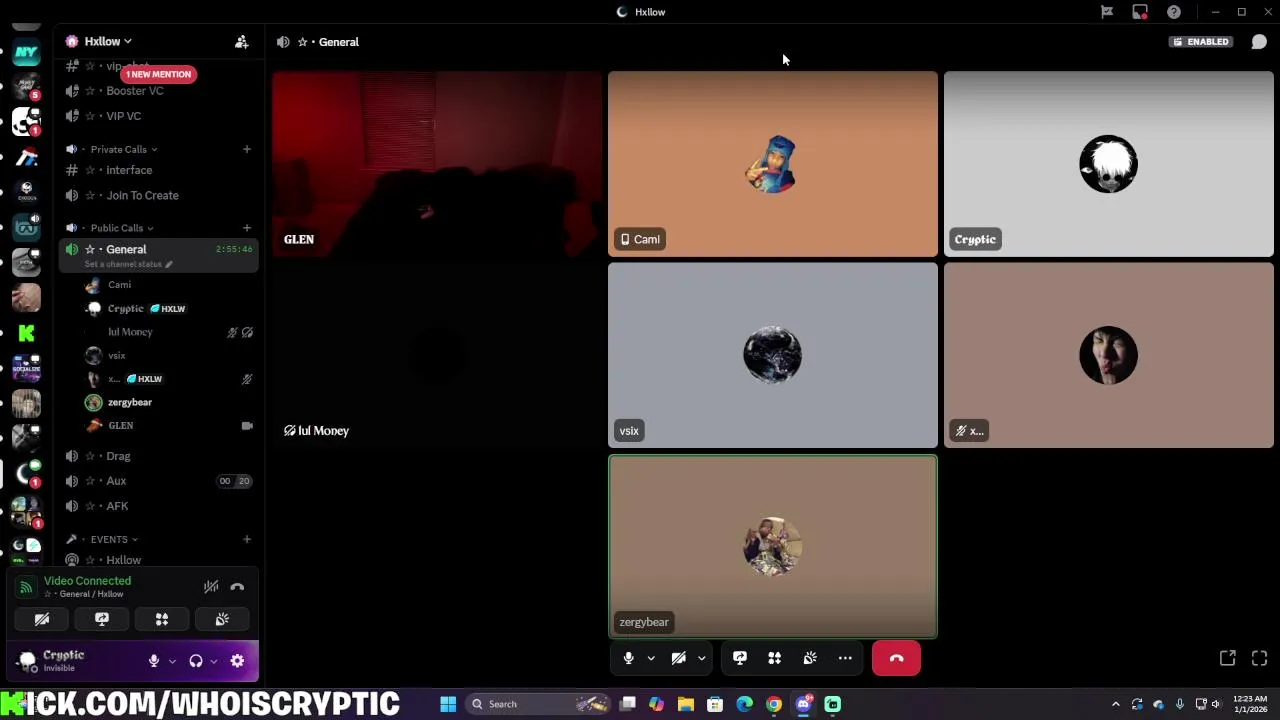Viewport: 1280px width, 720px height.
Task: Open output device options beside headphones icon
Action: pyautogui.click(x=213, y=661)
